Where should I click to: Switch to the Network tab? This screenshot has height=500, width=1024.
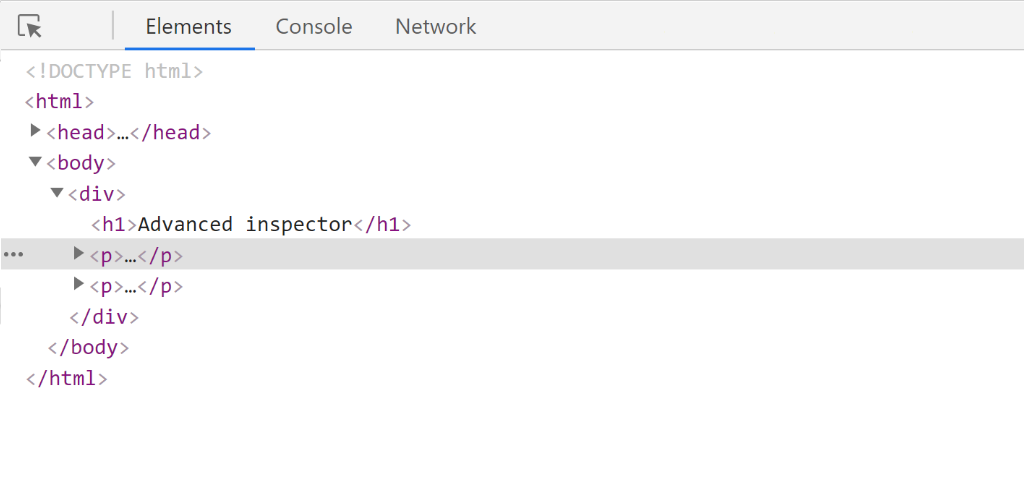click(436, 27)
